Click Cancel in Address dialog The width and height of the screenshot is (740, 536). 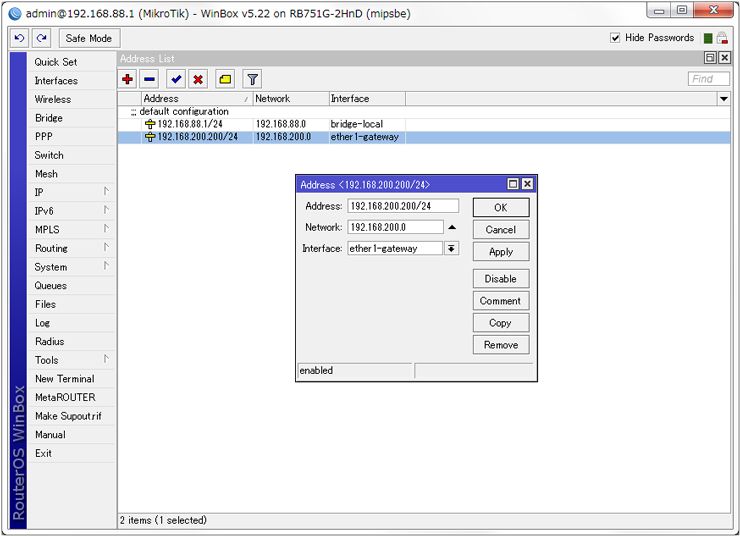[x=501, y=230]
